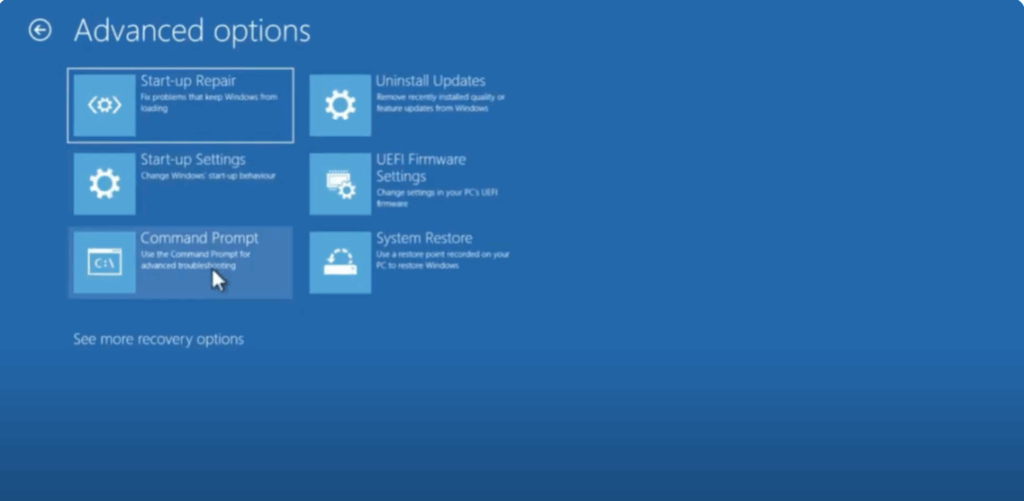The image size is (1024, 501).
Task: Select the Start-up Repair title
Action: coord(188,80)
